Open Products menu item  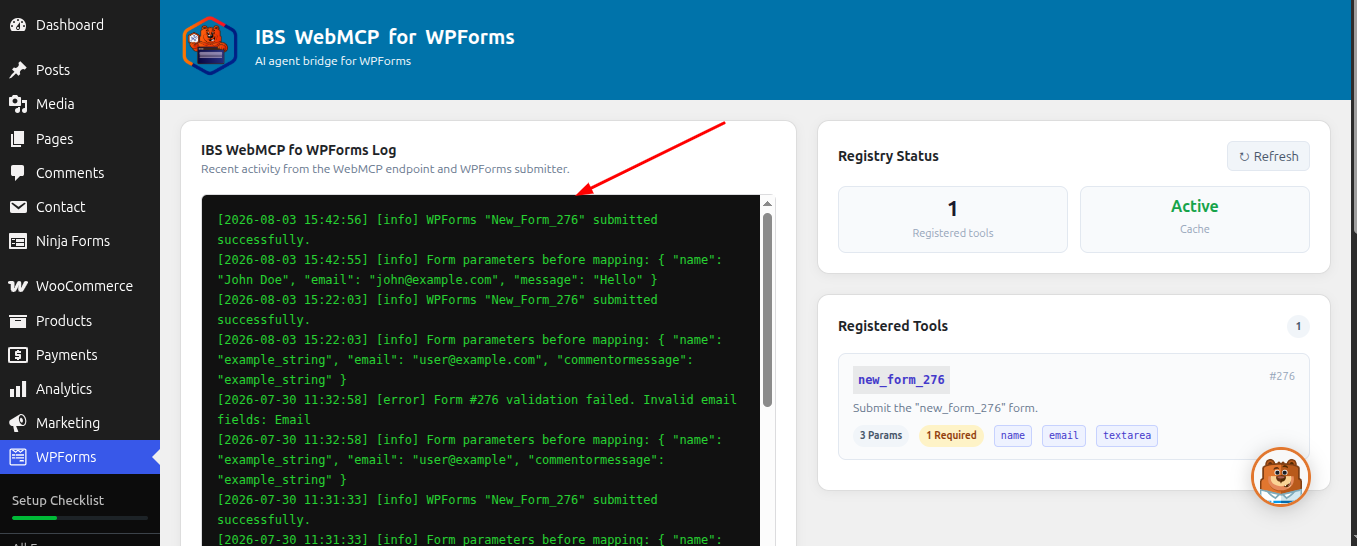[x=80, y=321]
